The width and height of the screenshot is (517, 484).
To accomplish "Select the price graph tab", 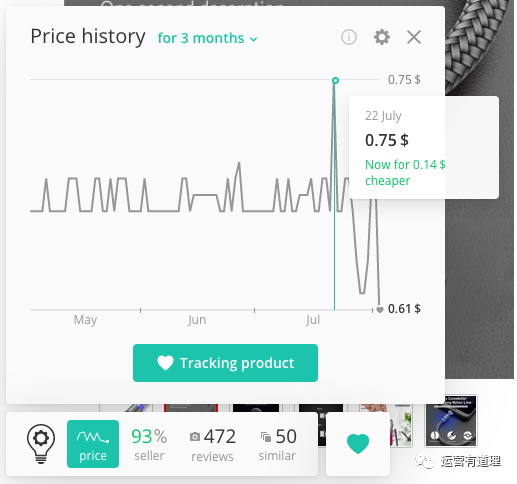I will tap(93, 444).
